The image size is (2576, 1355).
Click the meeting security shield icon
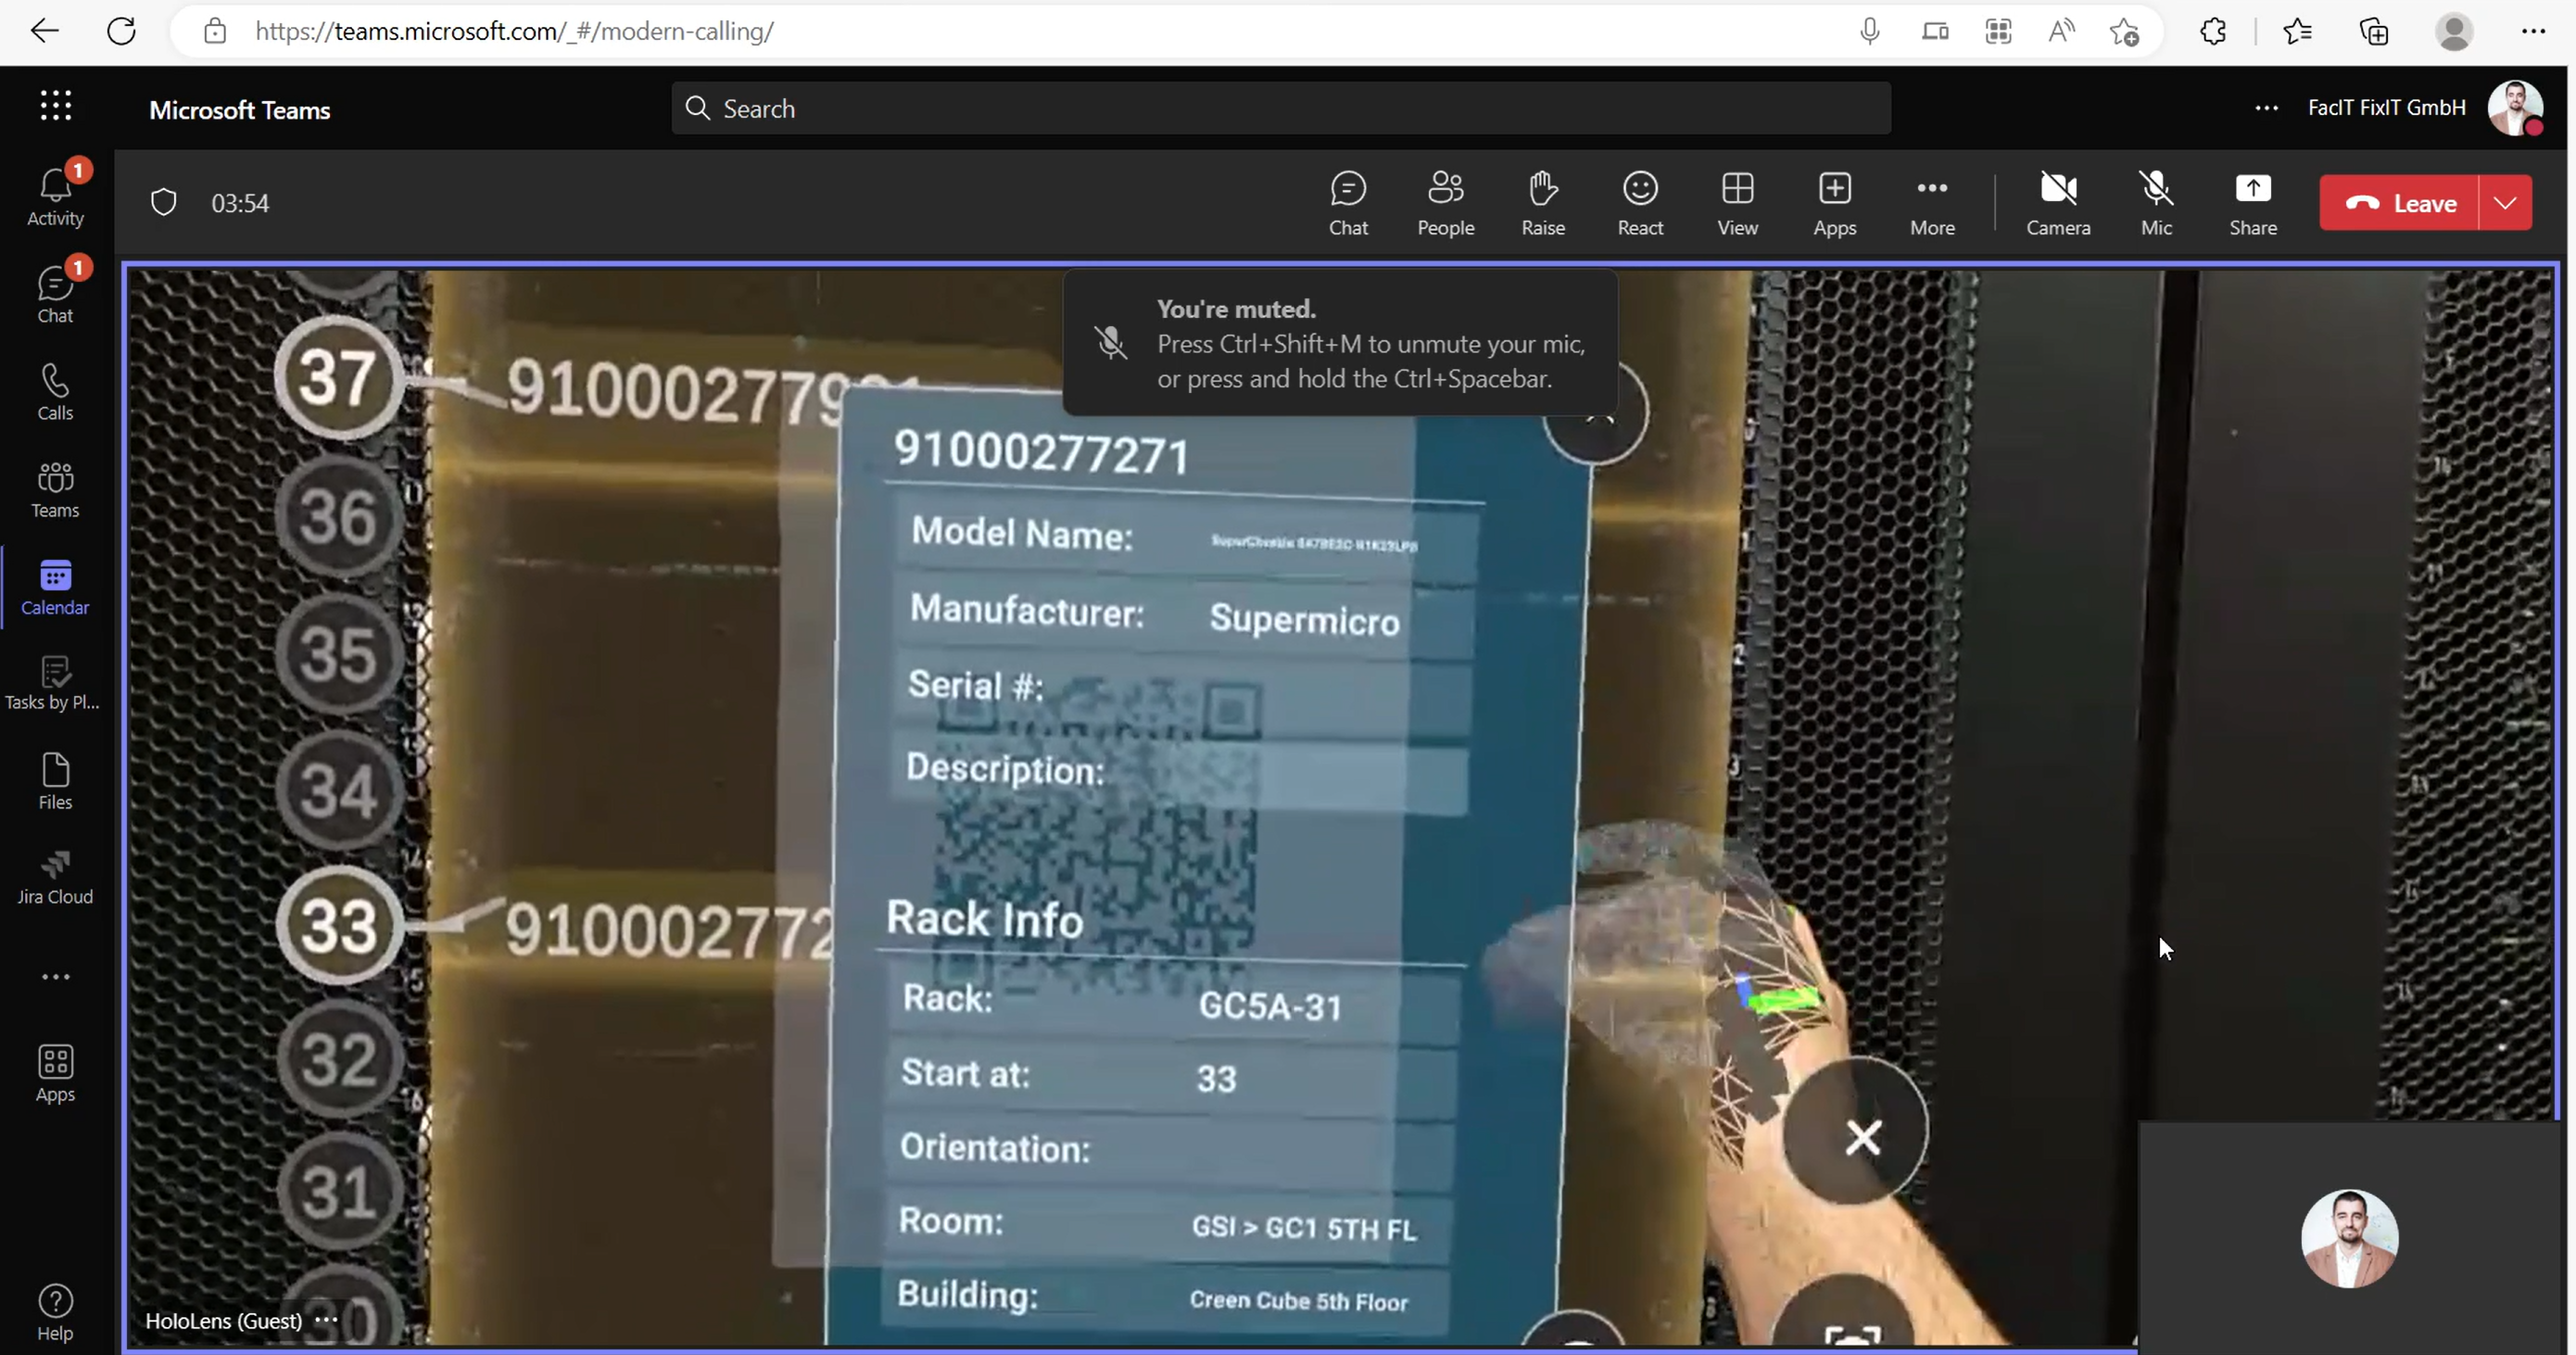(164, 203)
